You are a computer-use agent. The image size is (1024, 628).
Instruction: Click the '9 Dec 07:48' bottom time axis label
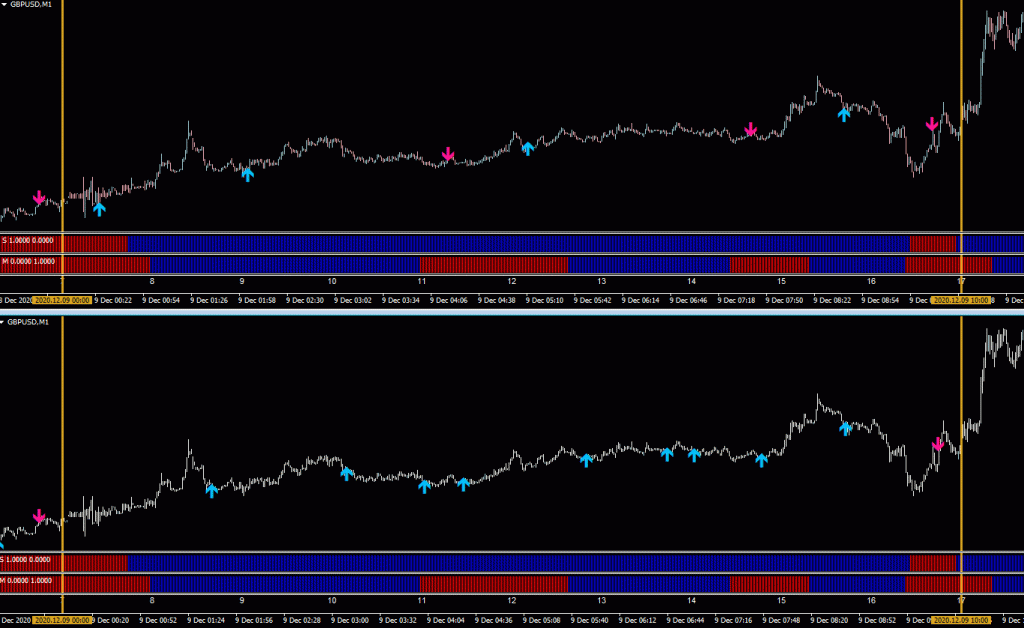(782, 621)
